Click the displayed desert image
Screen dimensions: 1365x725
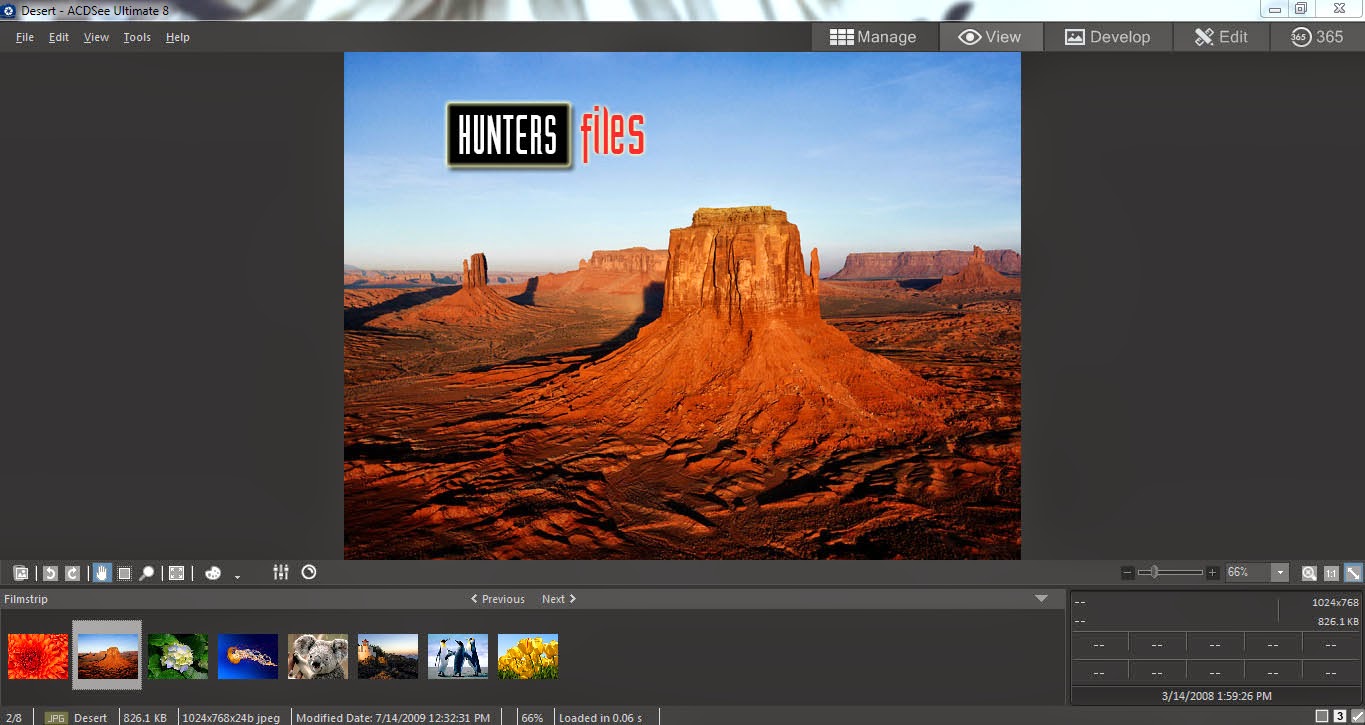[682, 306]
